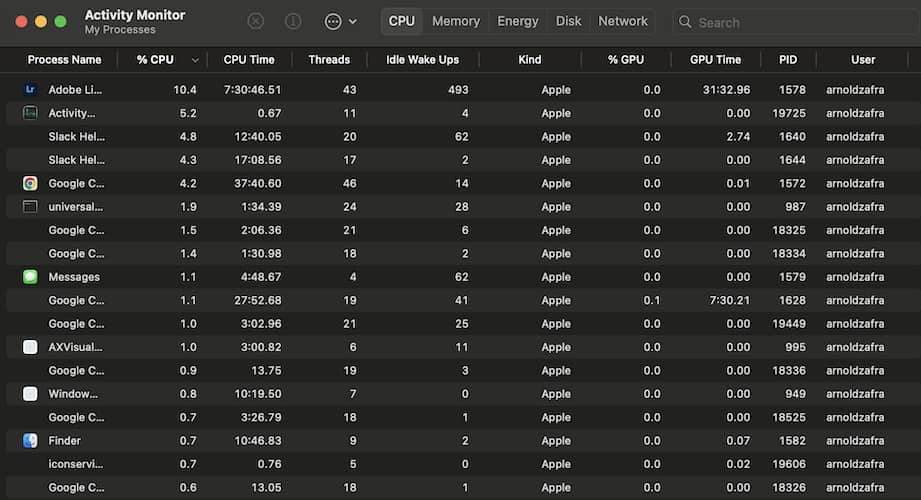Click the magnifying glass search icon
The height and width of the screenshot is (500, 921).
tap(685, 22)
